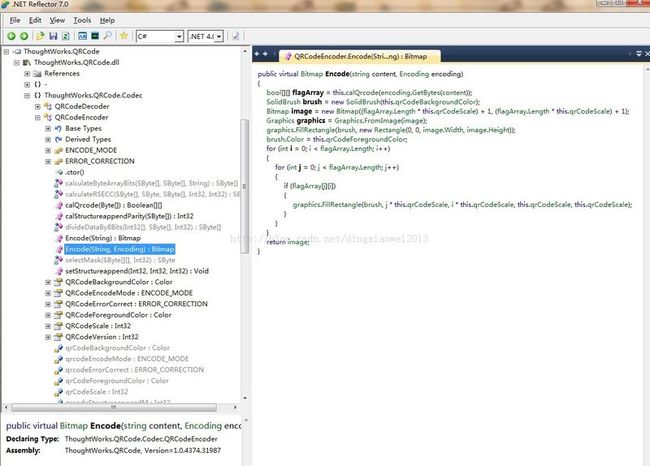Expand the QRCodeDecoder class node
The height and width of the screenshot is (466, 650).
(37, 105)
